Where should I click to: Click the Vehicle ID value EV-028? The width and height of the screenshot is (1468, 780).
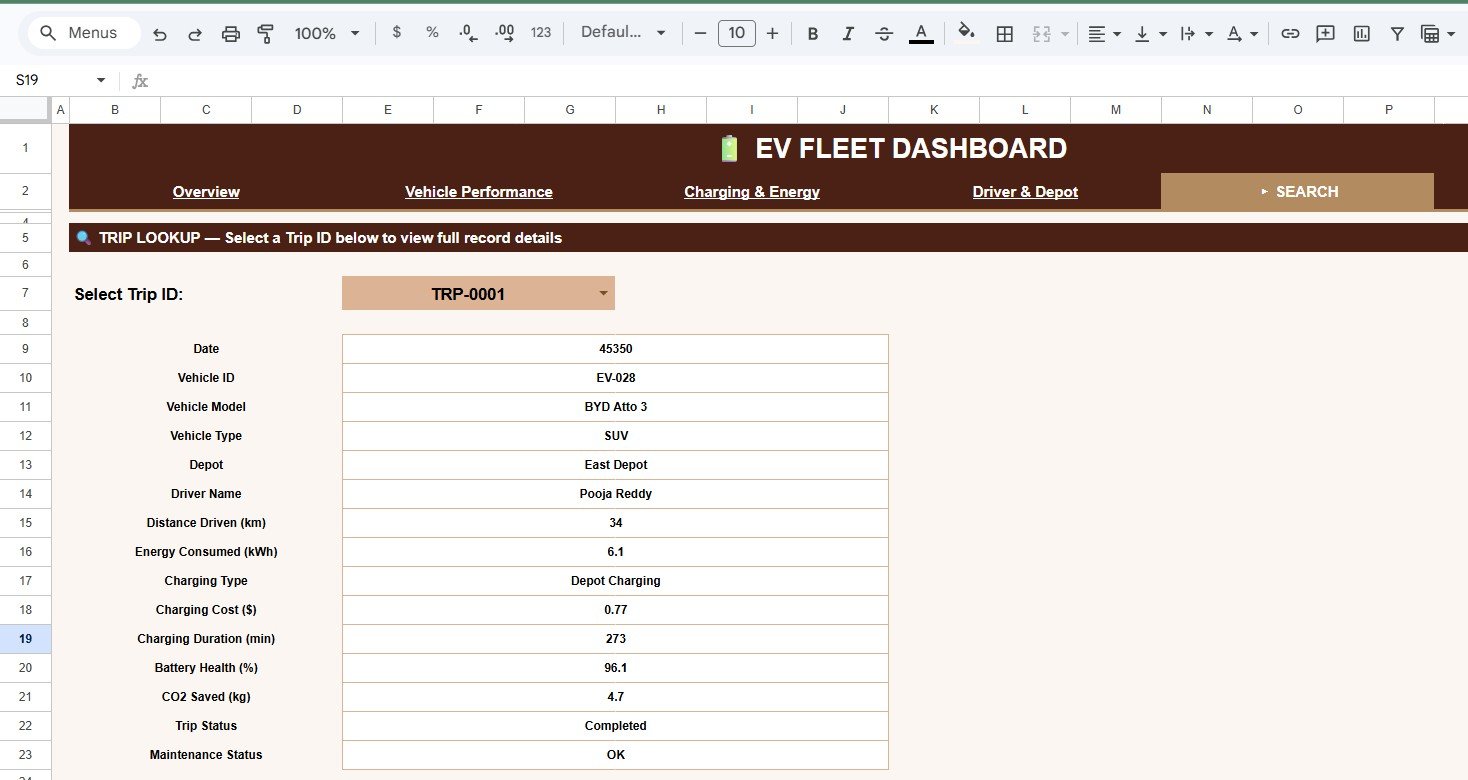click(615, 378)
